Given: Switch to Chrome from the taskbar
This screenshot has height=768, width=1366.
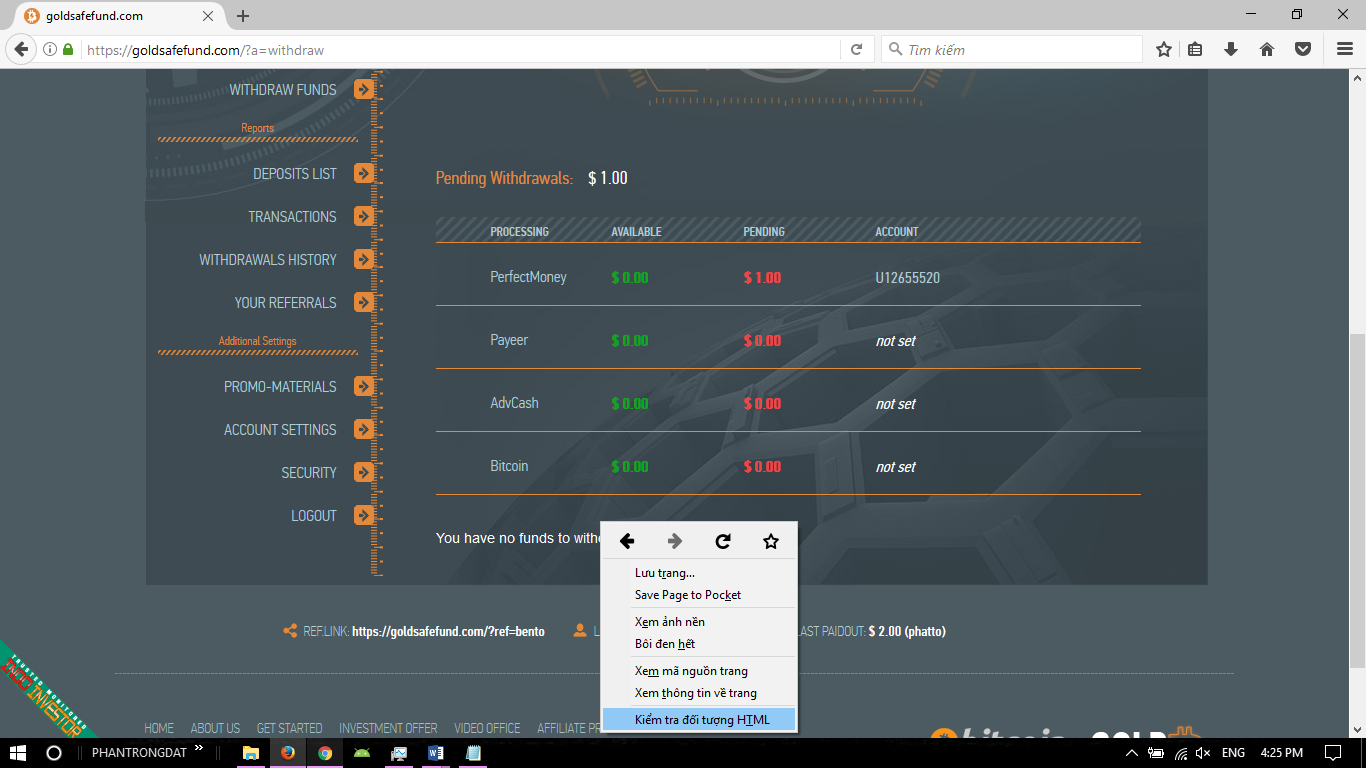Looking at the screenshot, I should [325, 752].
